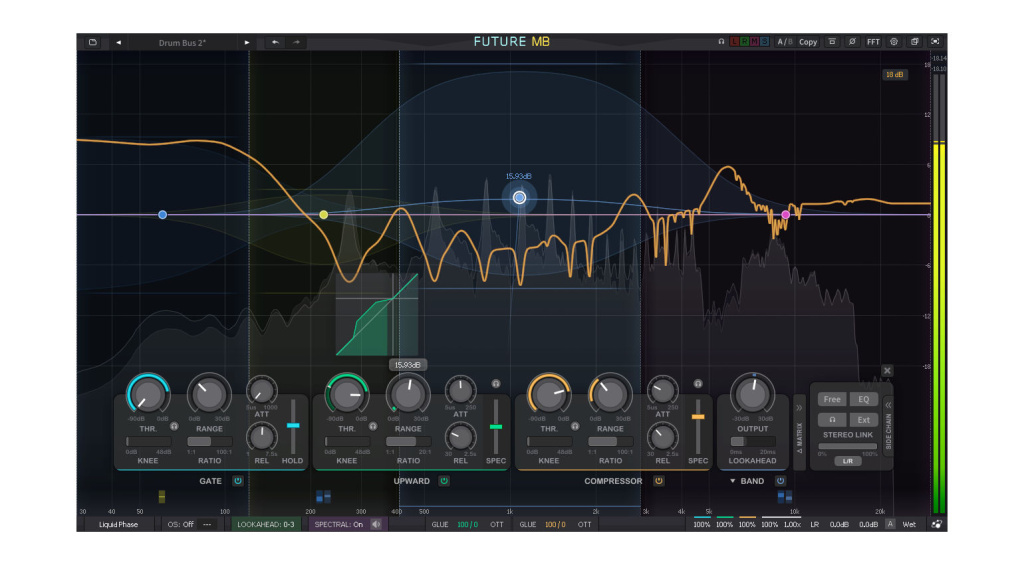Expand the BAND dropdown triangle
Viewport: 1024px width, 565px height.
coord(732,481)
